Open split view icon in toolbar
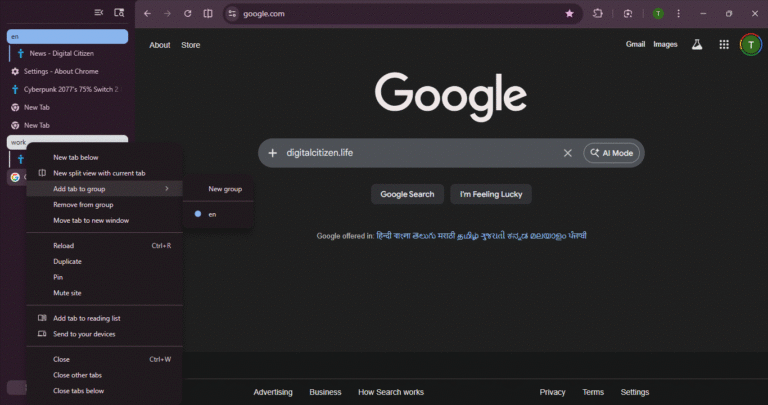The image size is (768, 405). point(208,14)
